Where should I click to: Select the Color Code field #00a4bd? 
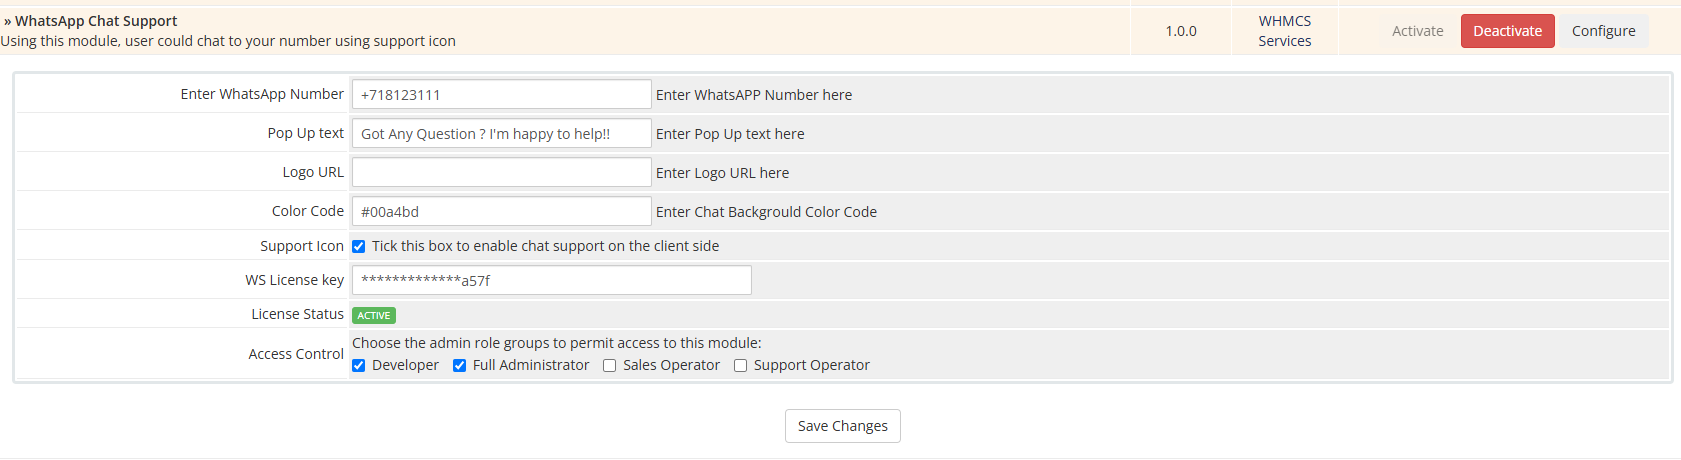pyautogui.click(x=501, y=211)
